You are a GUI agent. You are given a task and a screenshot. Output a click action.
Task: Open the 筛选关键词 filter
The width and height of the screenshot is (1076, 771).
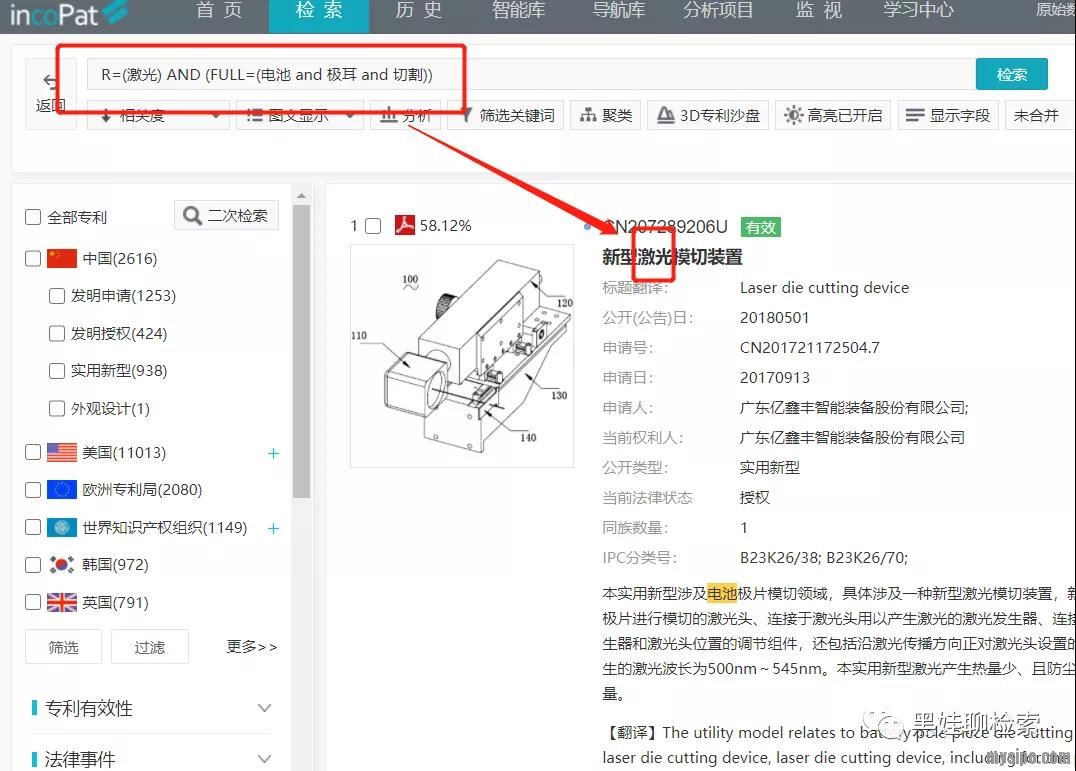pos(505,115)
